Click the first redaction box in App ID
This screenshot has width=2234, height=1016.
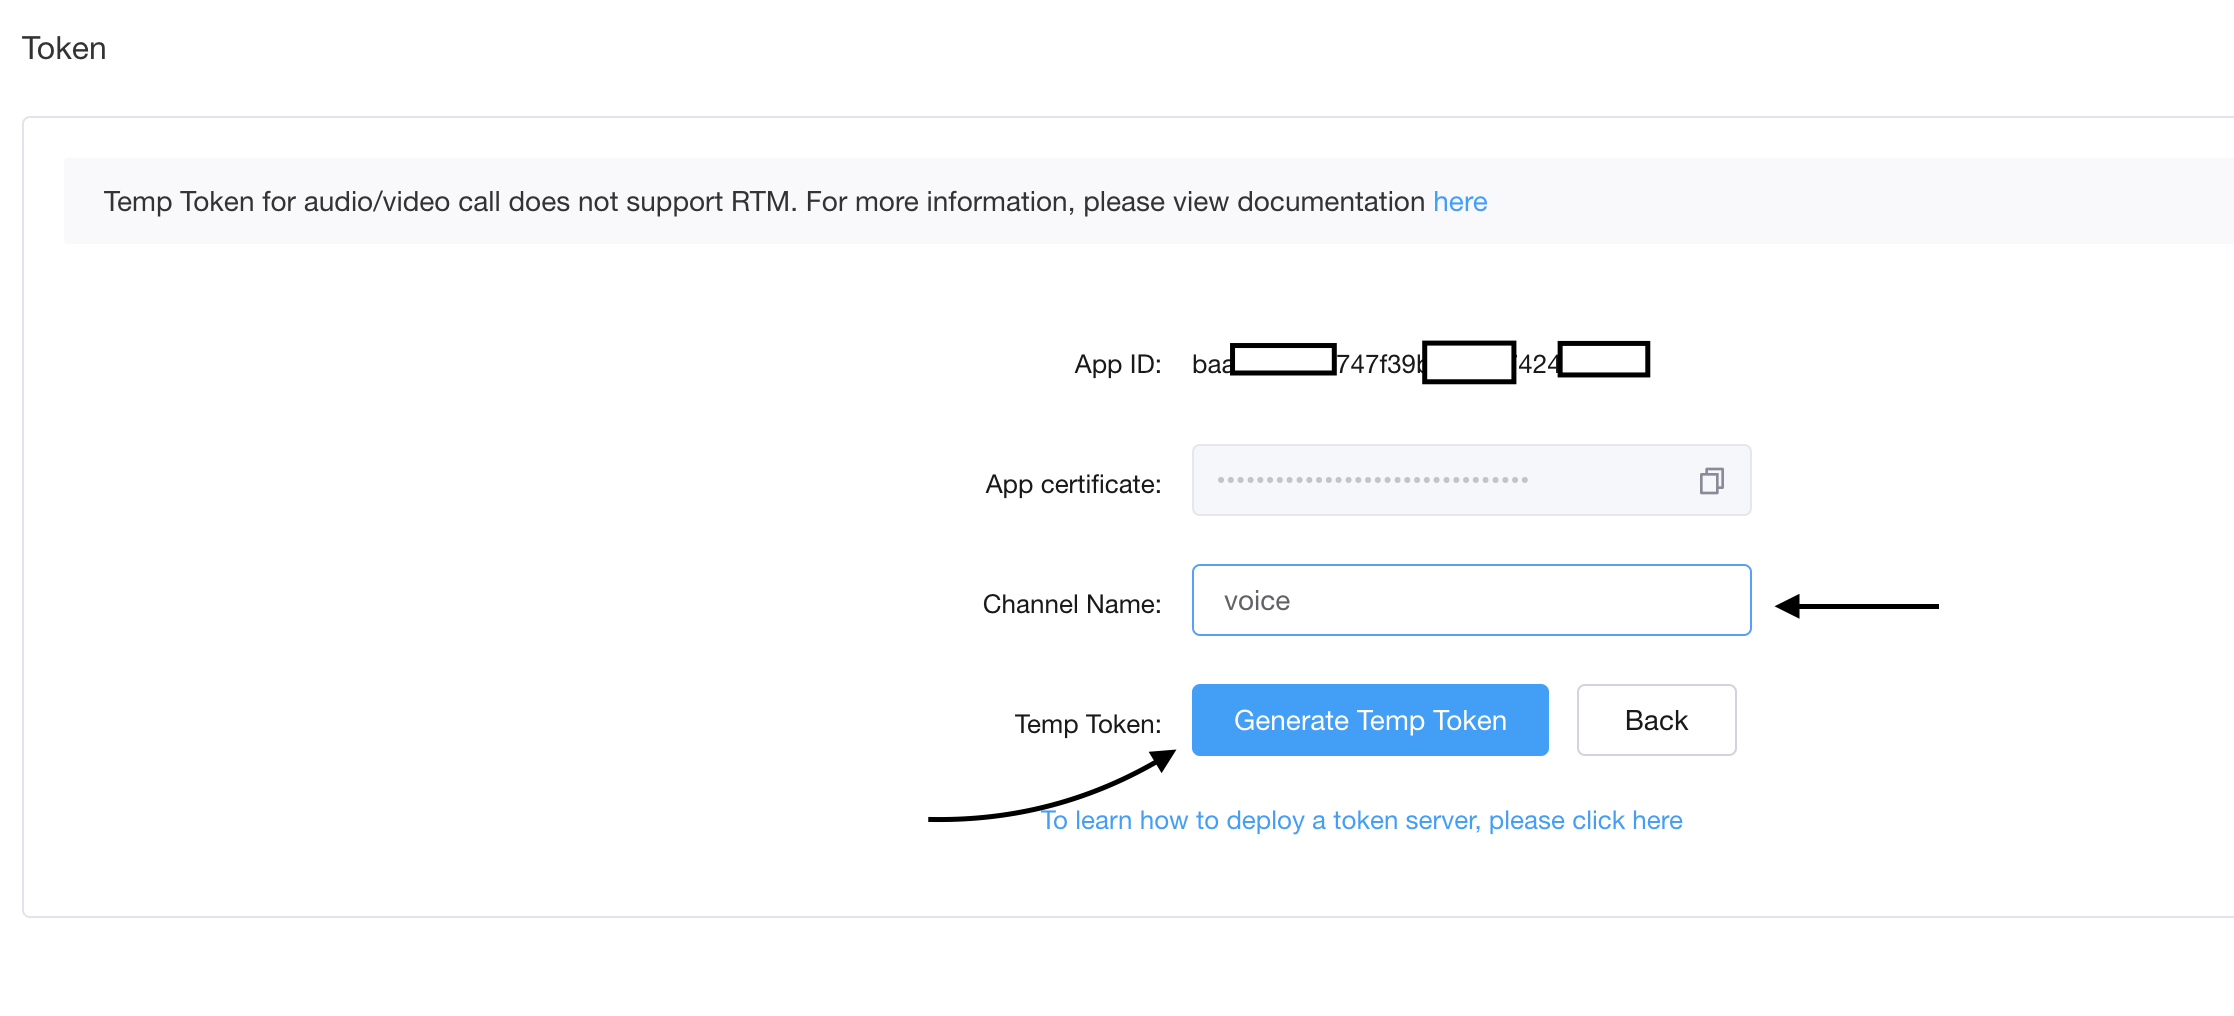pos(1283,359)
